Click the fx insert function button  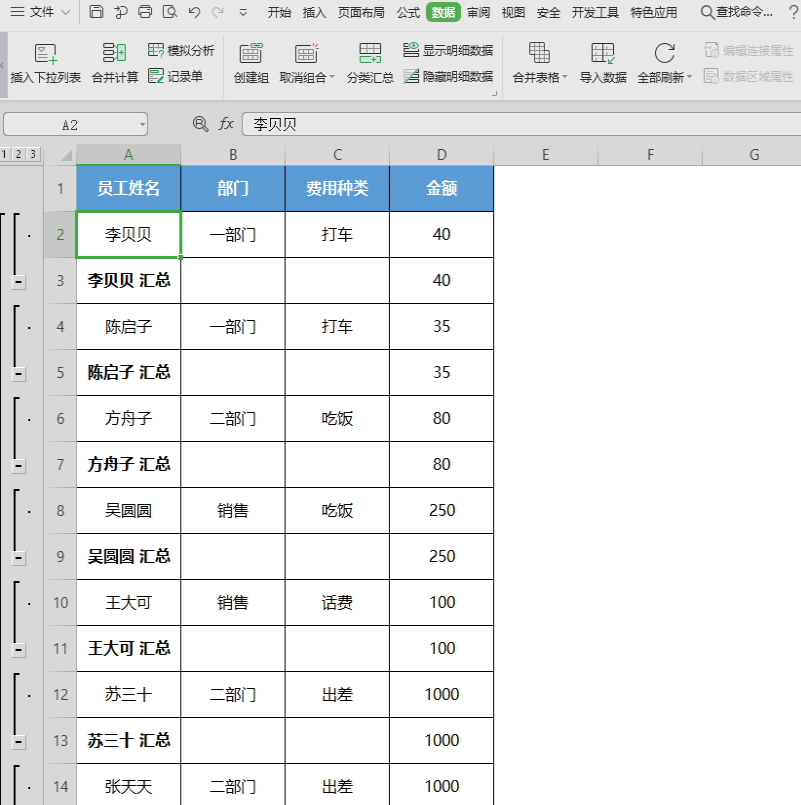tap(226, 123)
